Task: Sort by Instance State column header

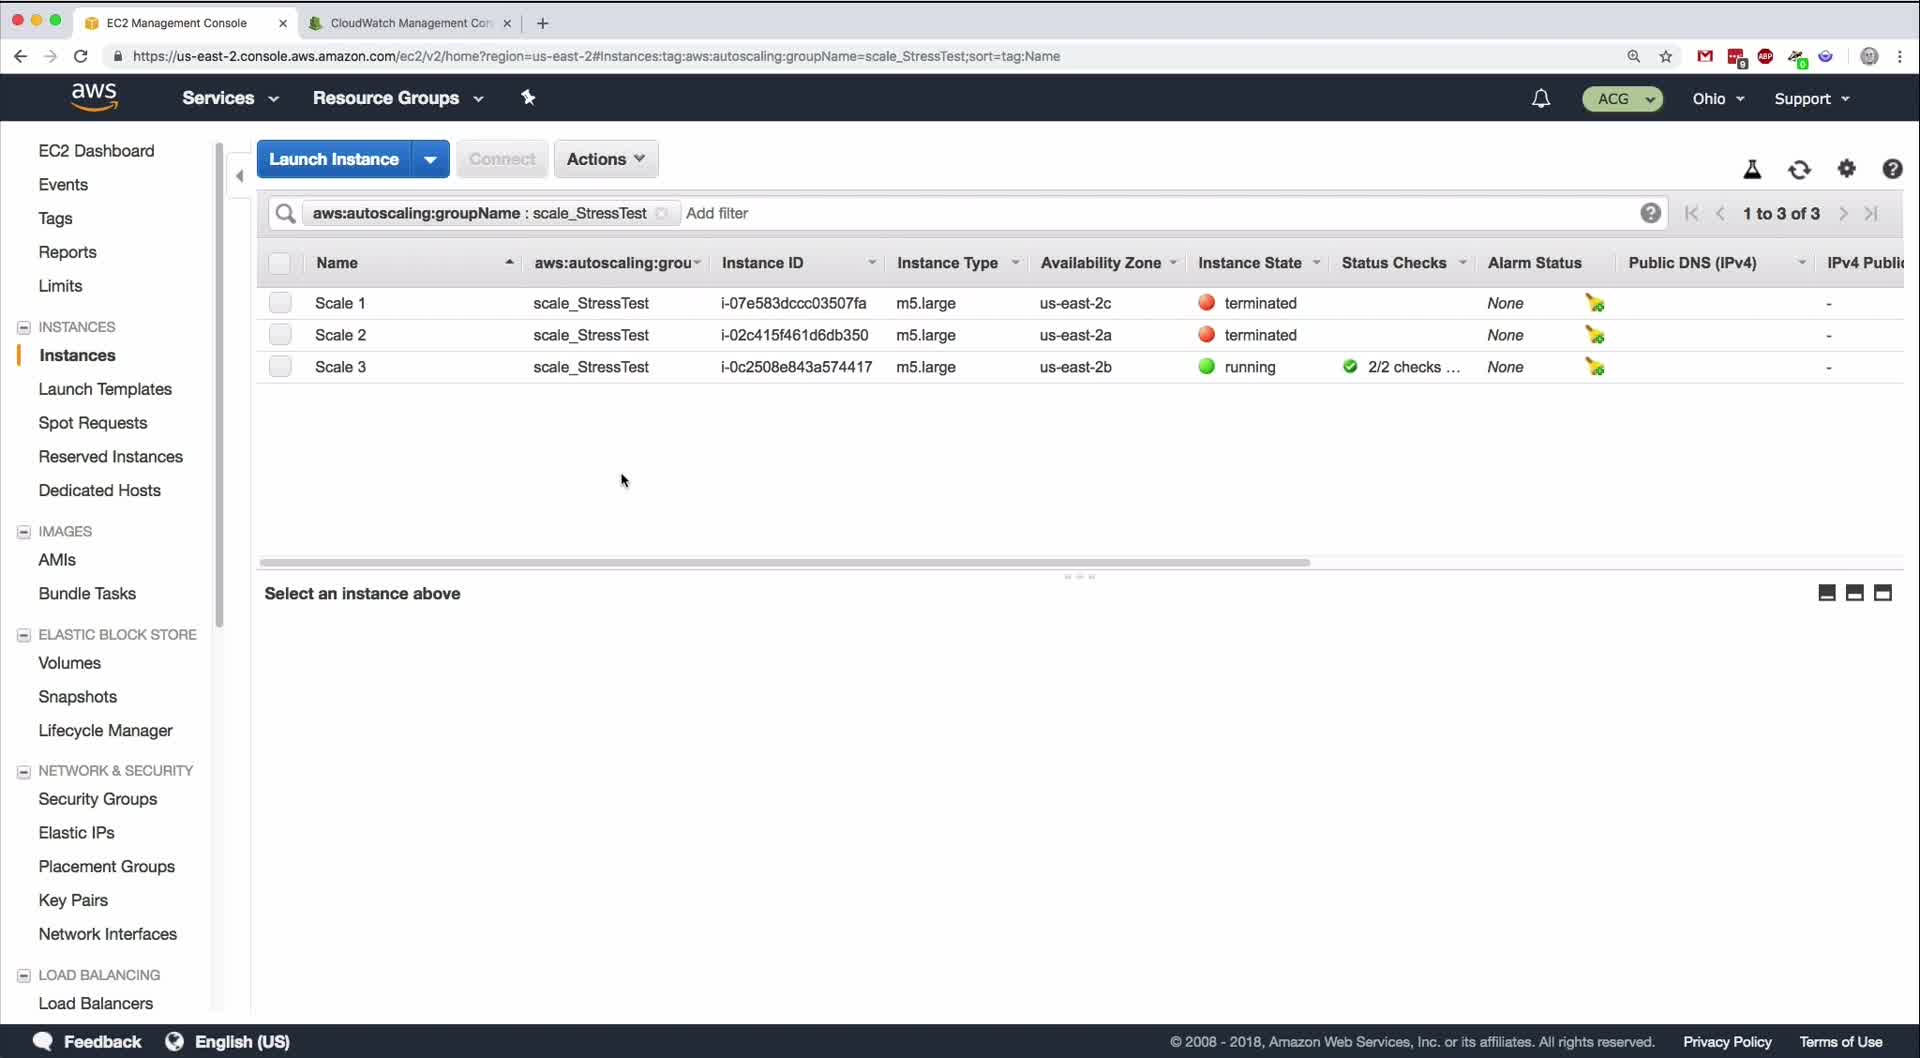Action: click(x=1259, y=263)
